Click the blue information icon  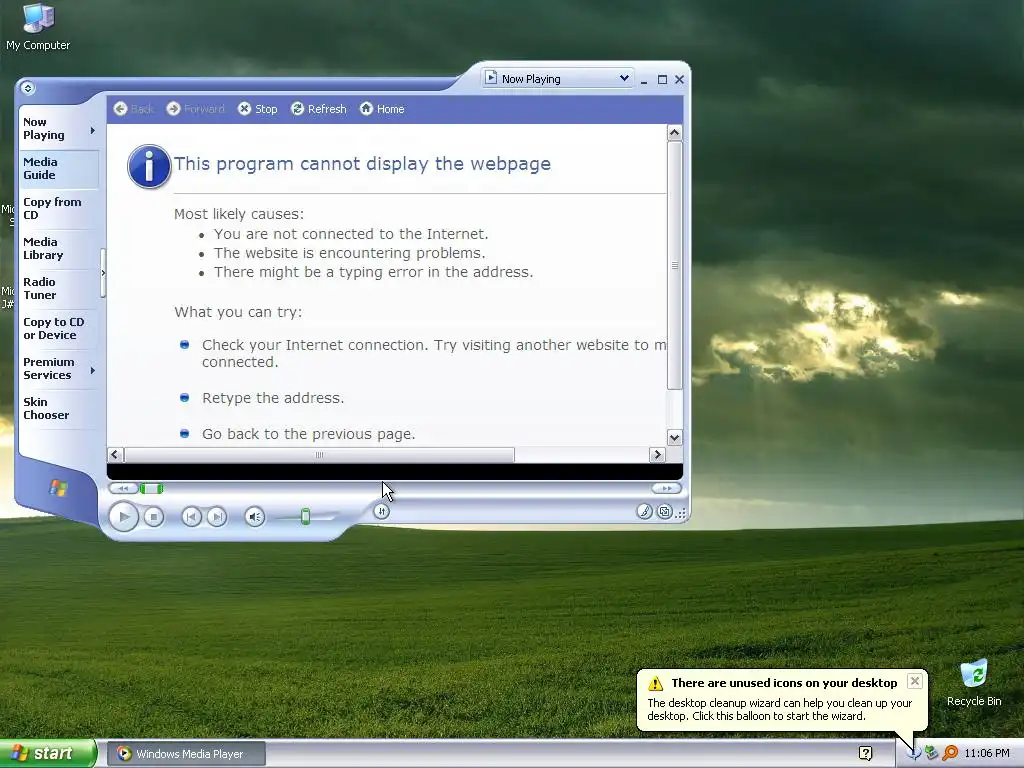point(149,167)
